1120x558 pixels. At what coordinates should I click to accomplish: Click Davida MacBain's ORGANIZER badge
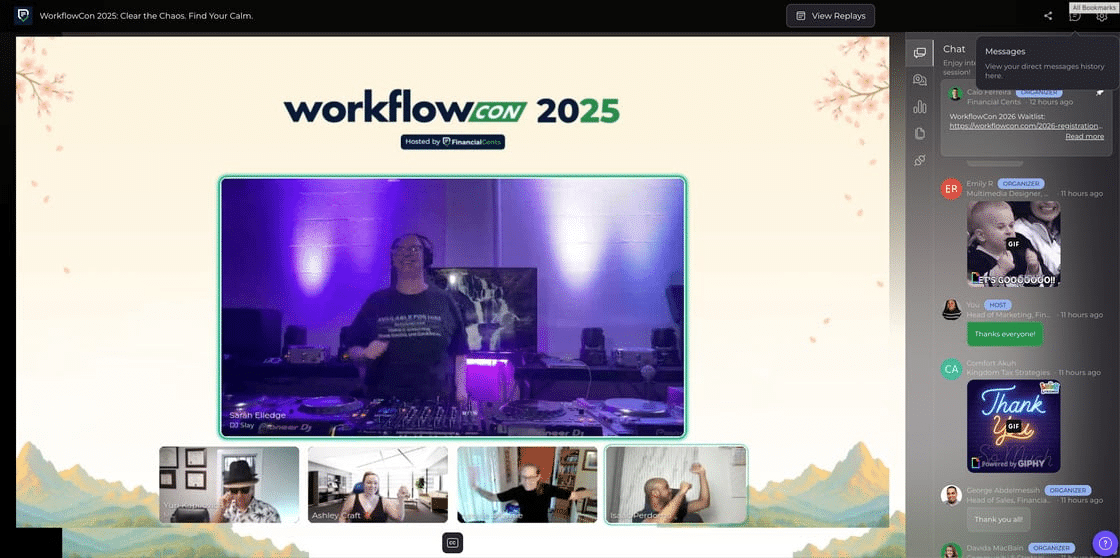point(1053,548)
